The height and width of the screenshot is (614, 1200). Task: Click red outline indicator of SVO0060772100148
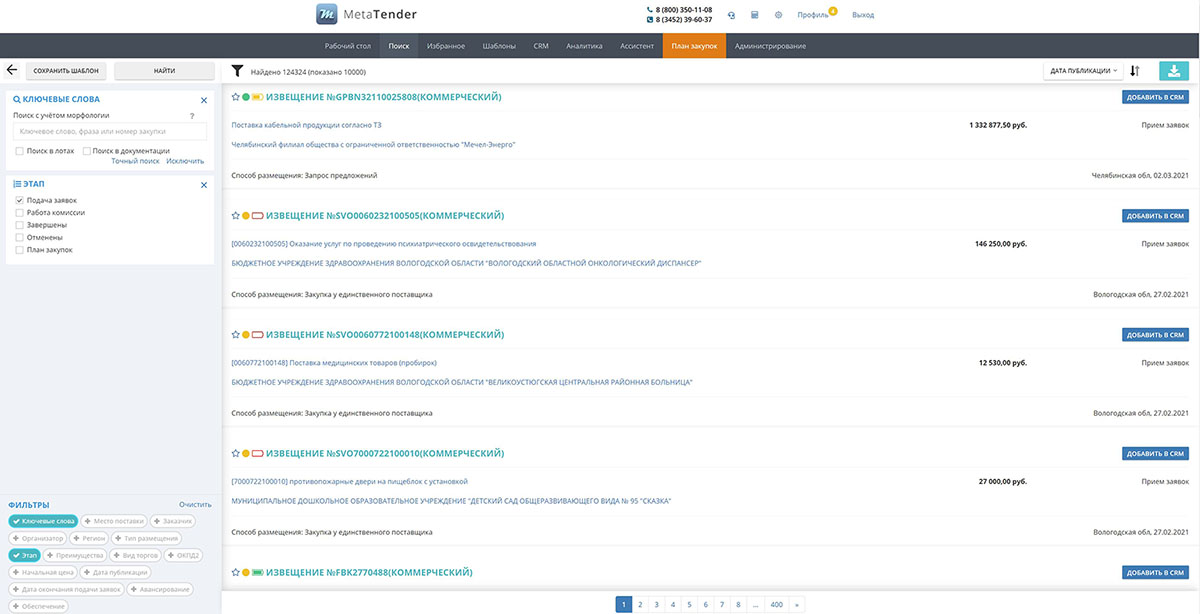coord(257,334)
